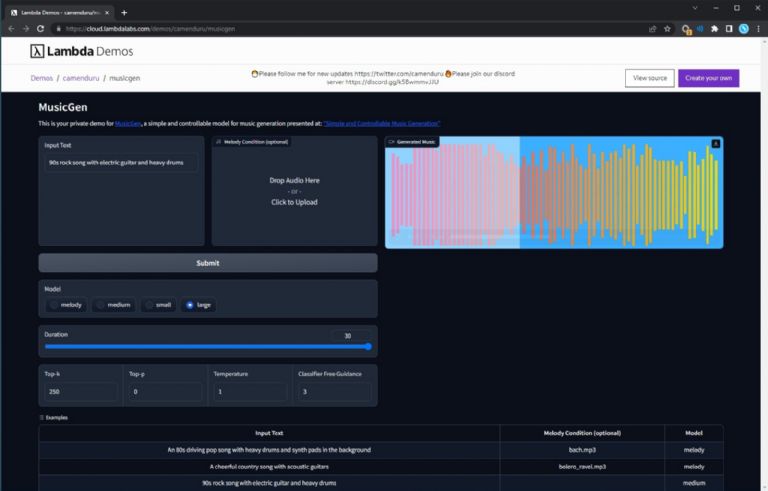Focus the Top-p field
768x491 pixels.
(165, 392)
